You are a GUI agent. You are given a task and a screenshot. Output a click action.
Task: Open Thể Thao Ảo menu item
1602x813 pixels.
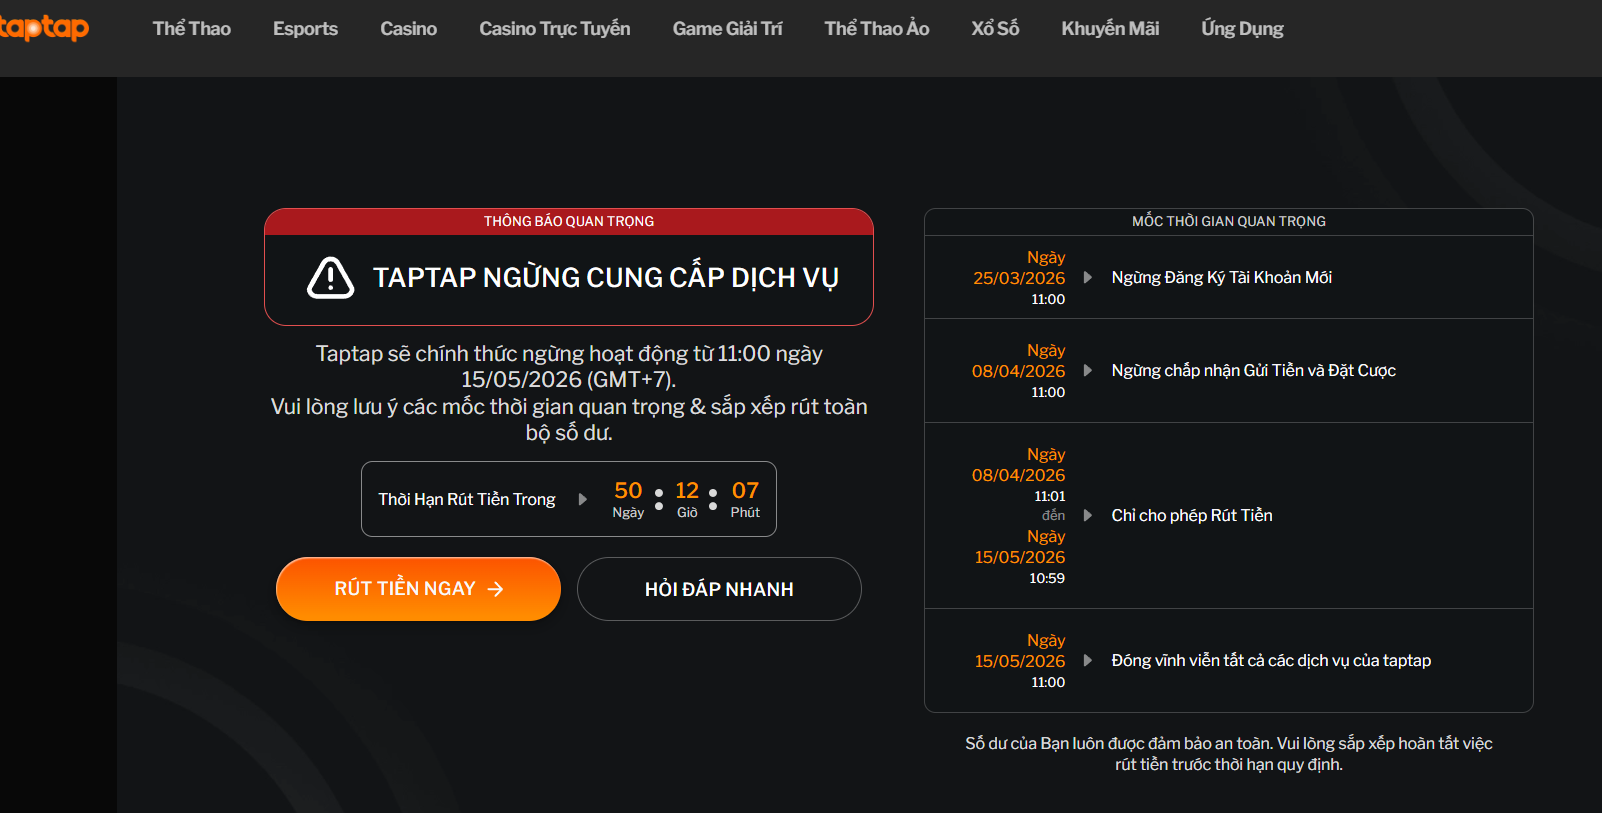click(x=877, y=29)
